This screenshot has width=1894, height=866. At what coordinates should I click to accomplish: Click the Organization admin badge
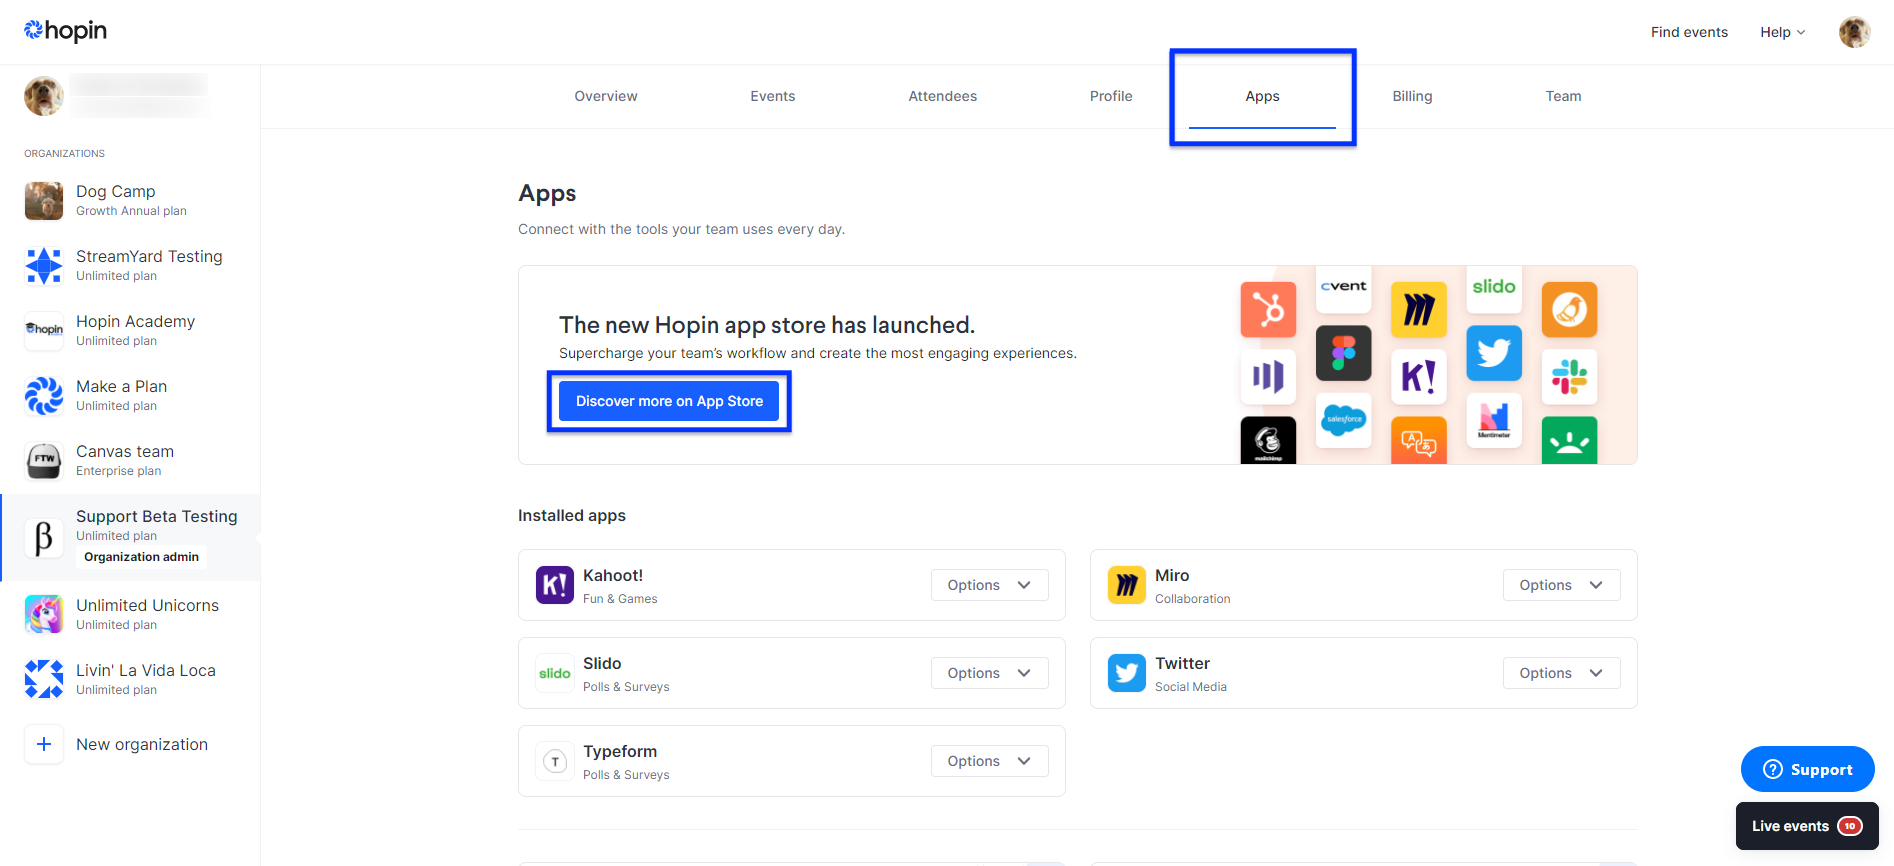[141, 557]
